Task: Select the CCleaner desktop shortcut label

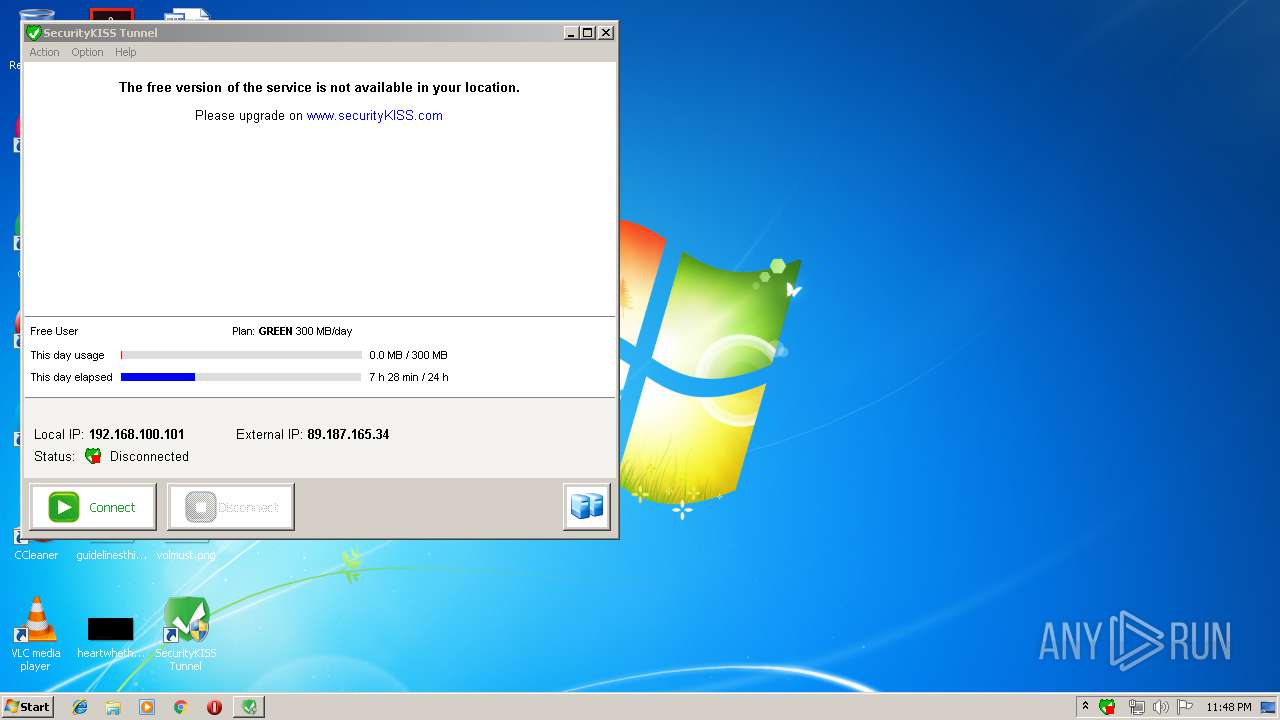Action: pos(36,555)
